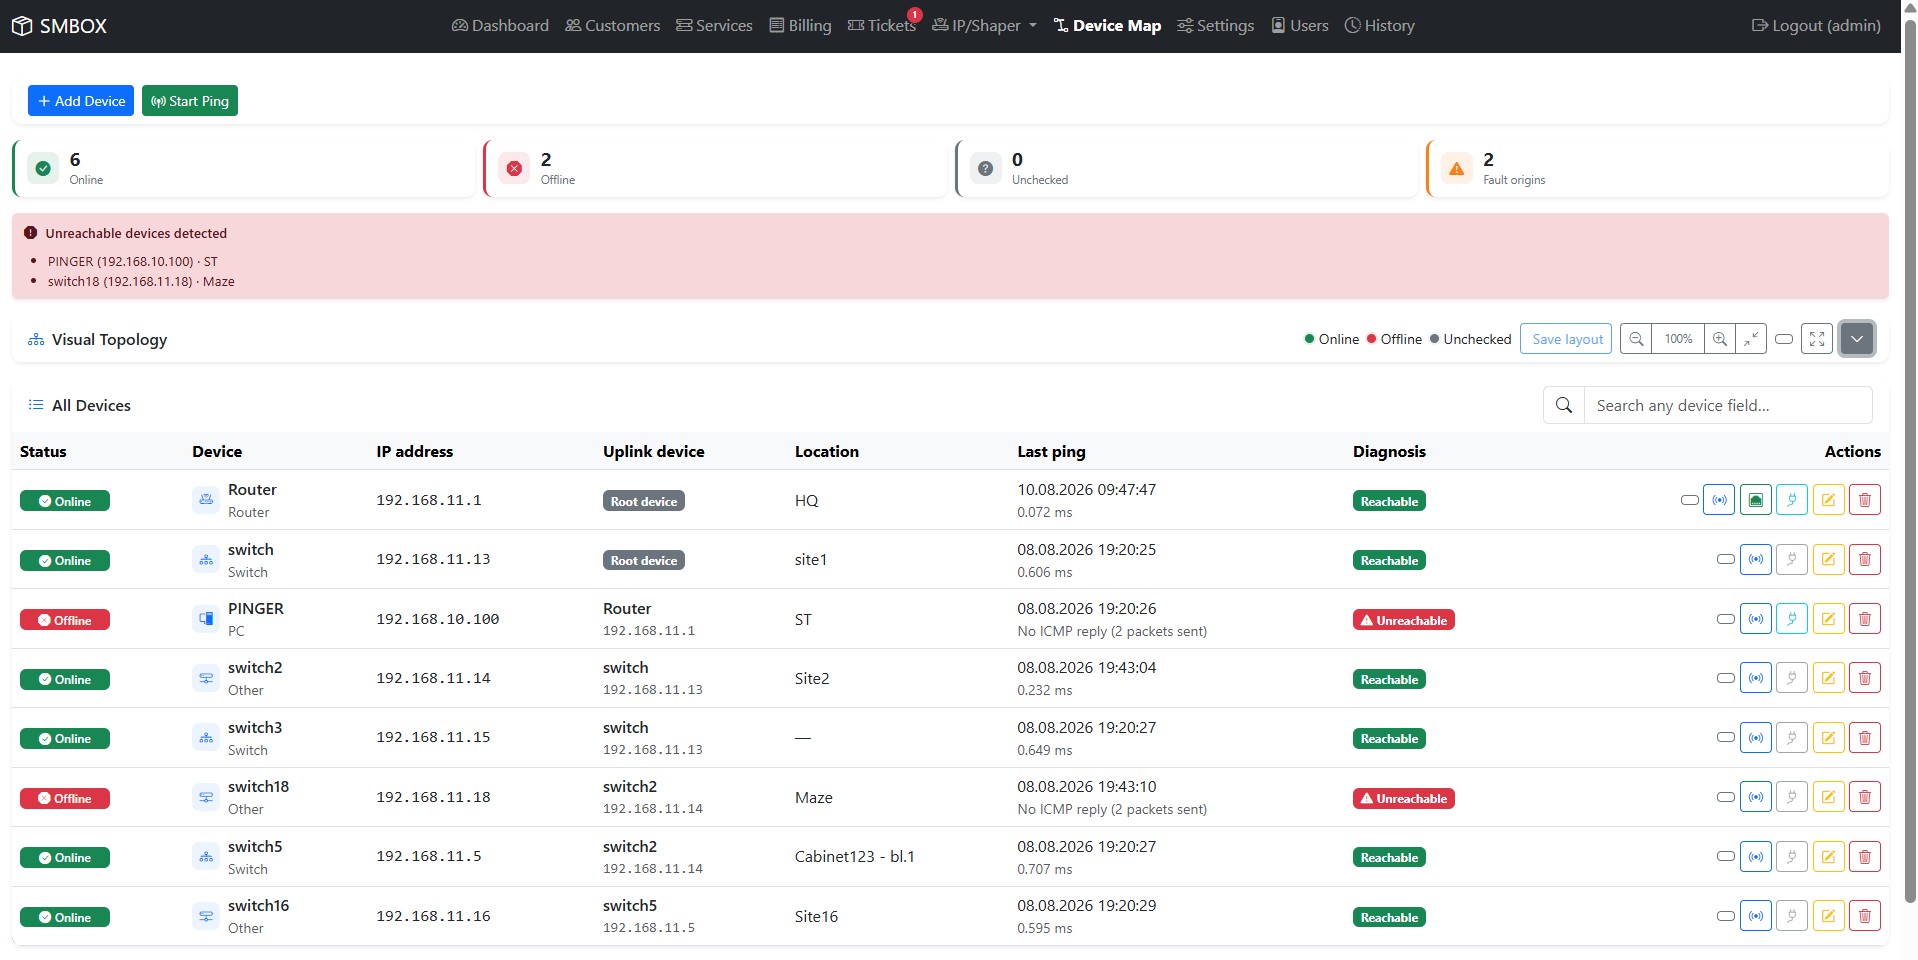Screen dimensions: 1918x960
Task: Delete the switch3 device
Action: point(1865,738)
